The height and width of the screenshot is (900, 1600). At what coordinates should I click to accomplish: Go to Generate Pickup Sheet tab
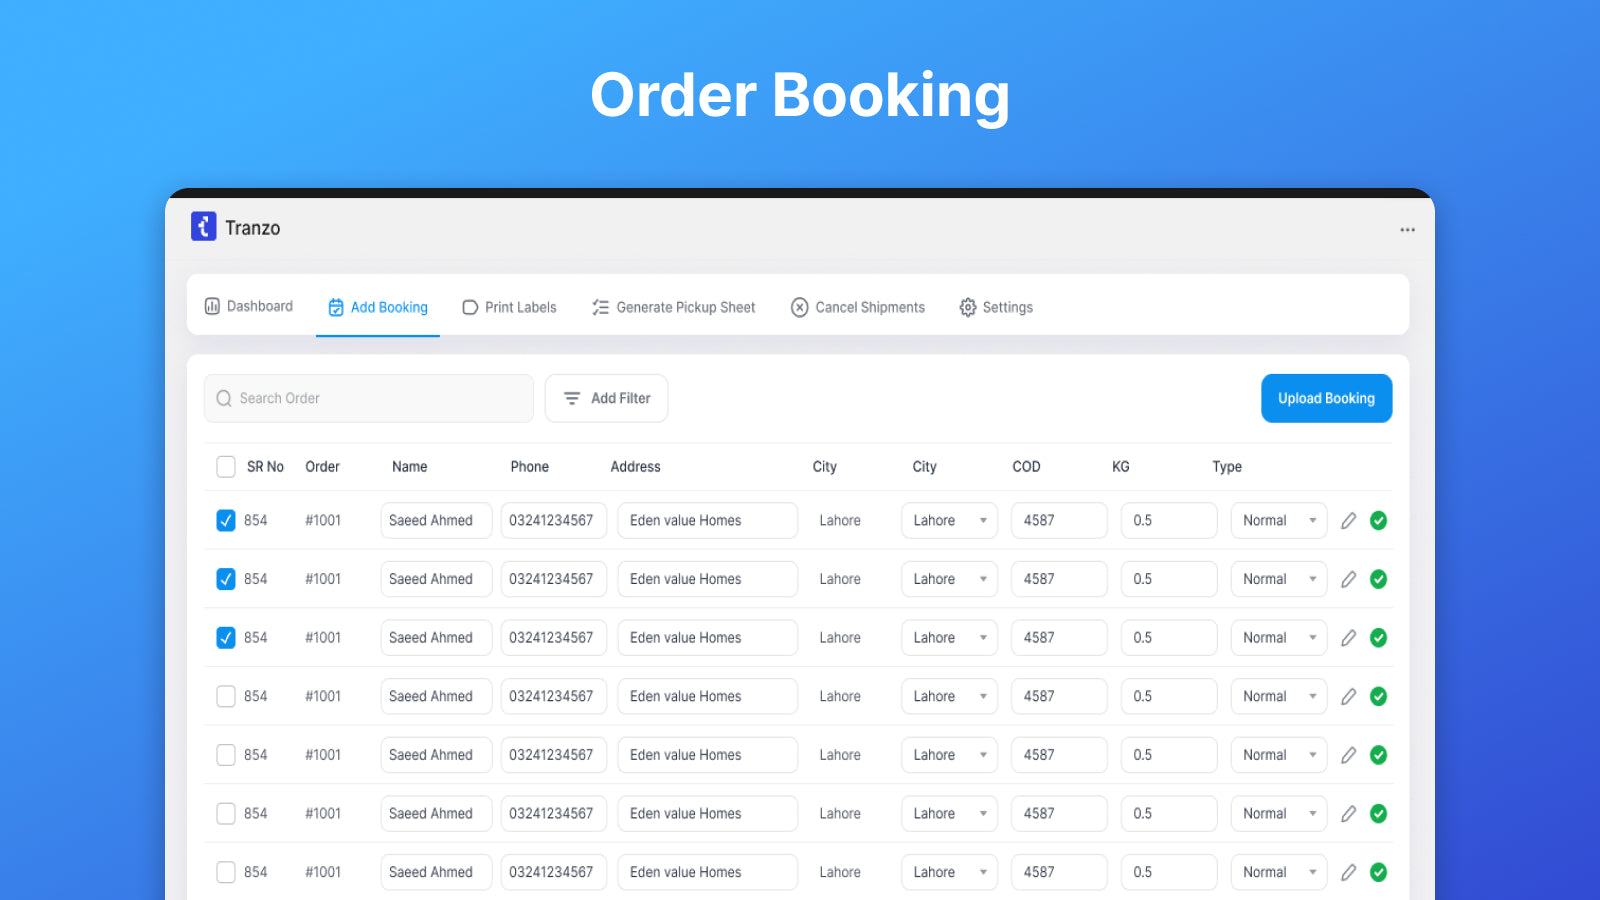point(674,307)
